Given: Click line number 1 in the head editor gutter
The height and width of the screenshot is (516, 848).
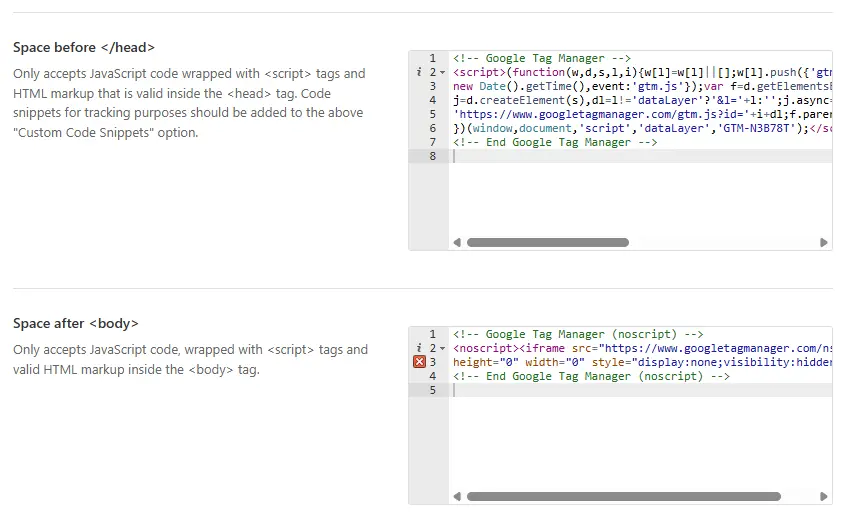Looking at the screenshot, I should pos(433,58).
